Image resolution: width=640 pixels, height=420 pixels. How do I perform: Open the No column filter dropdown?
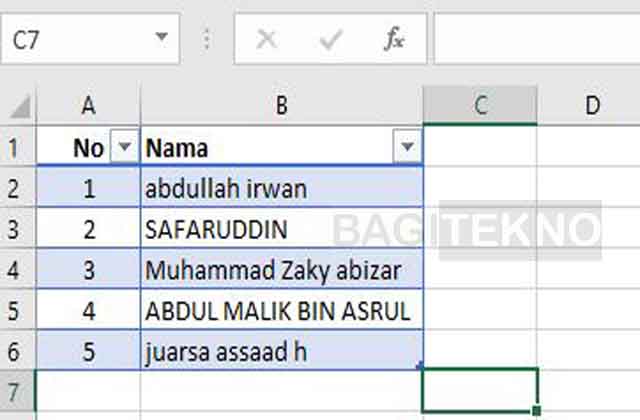pyautogui.click(x=124, y=147)
